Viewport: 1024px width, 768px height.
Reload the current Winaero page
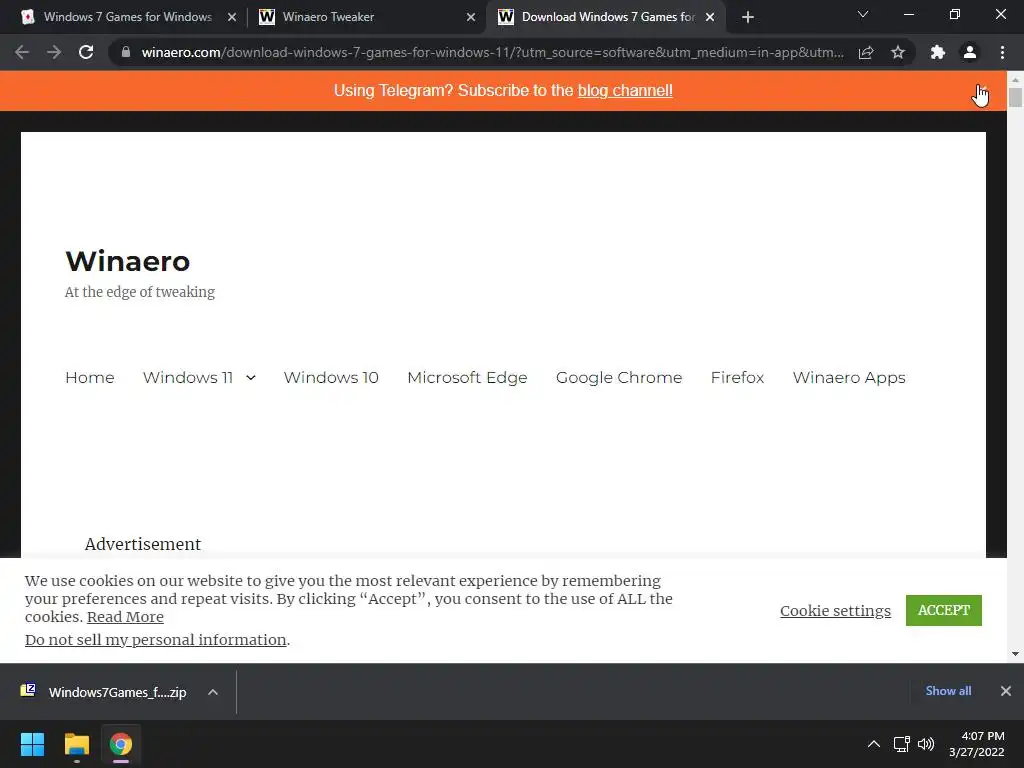86,52
